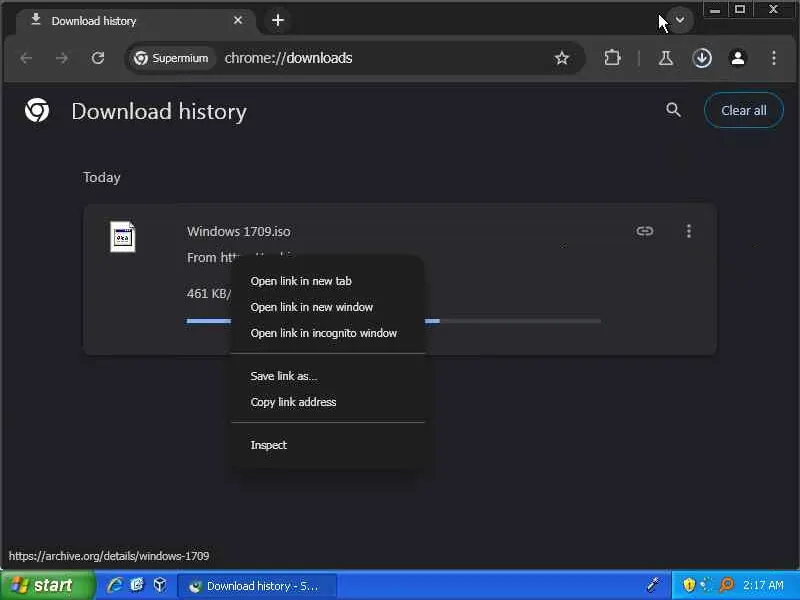Open the Chrome Labs flask icon
The image size is (800, 600).
pos(665,58)
